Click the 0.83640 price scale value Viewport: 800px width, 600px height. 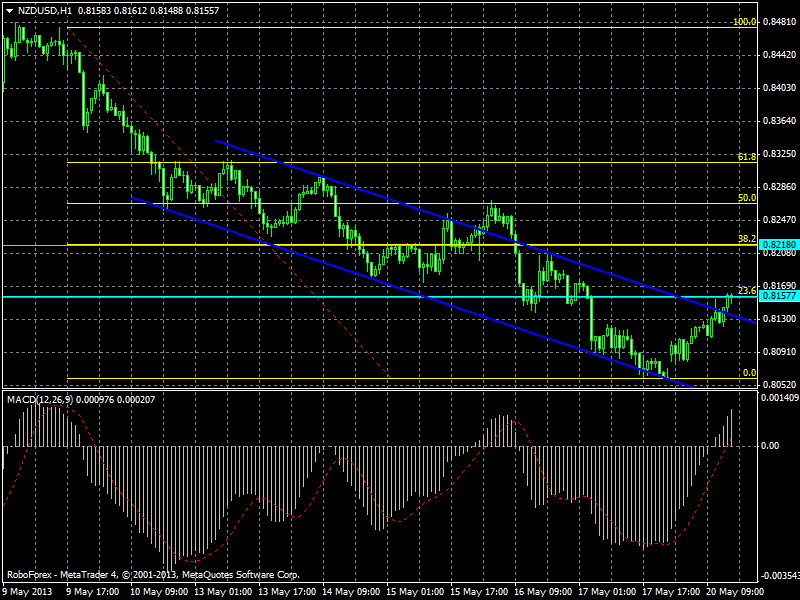point(780,121)
